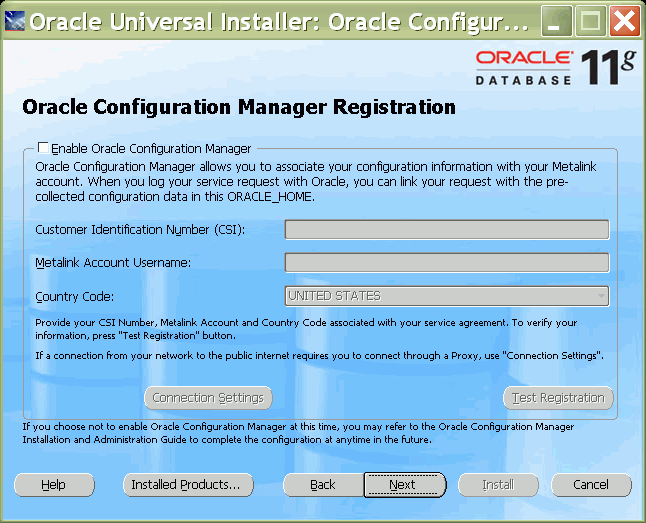646x523 pixels.
Task: Open the Country Code dropdown showing UNITED STATES
Action: 446,296
